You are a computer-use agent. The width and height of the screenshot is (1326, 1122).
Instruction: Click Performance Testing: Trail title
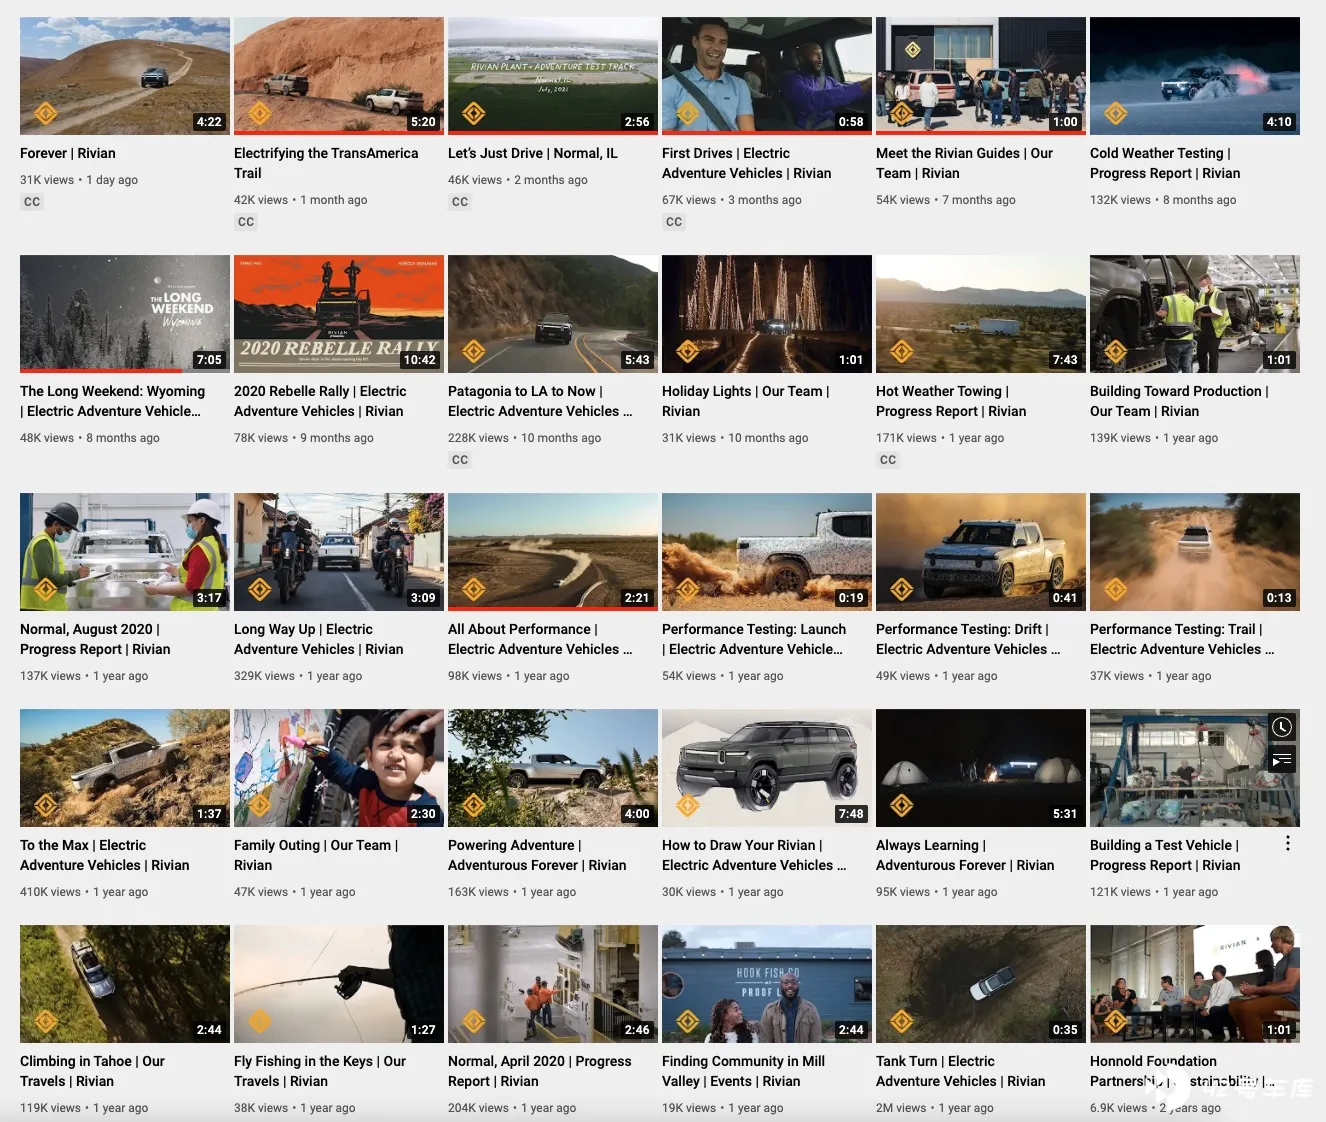pyautogui.click(x=1182, y=639)
